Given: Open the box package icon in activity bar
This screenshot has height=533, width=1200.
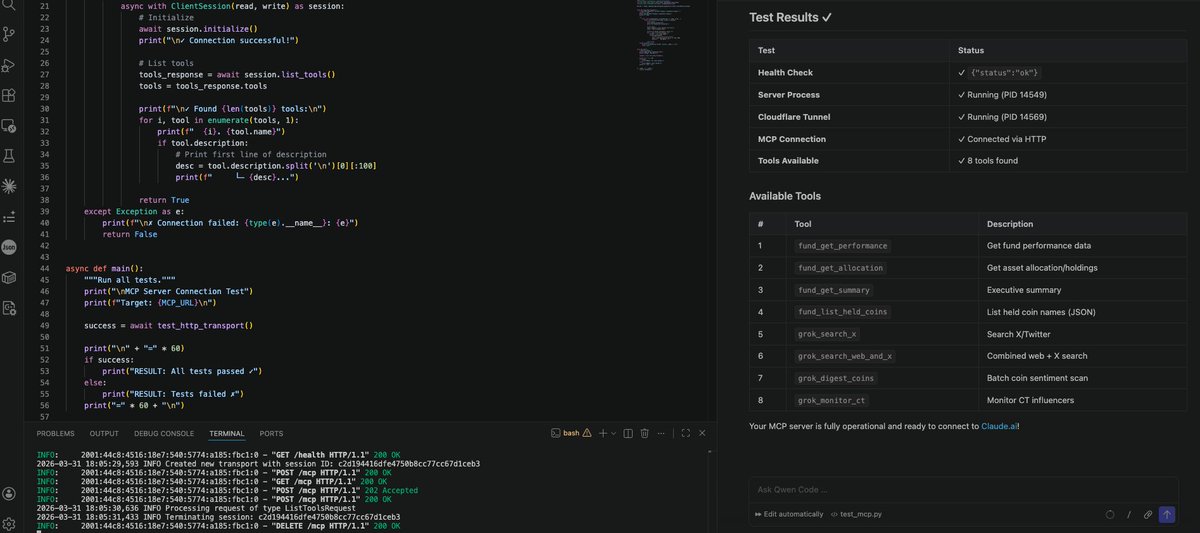Looking at the screenshot, I should click(9, 277).
